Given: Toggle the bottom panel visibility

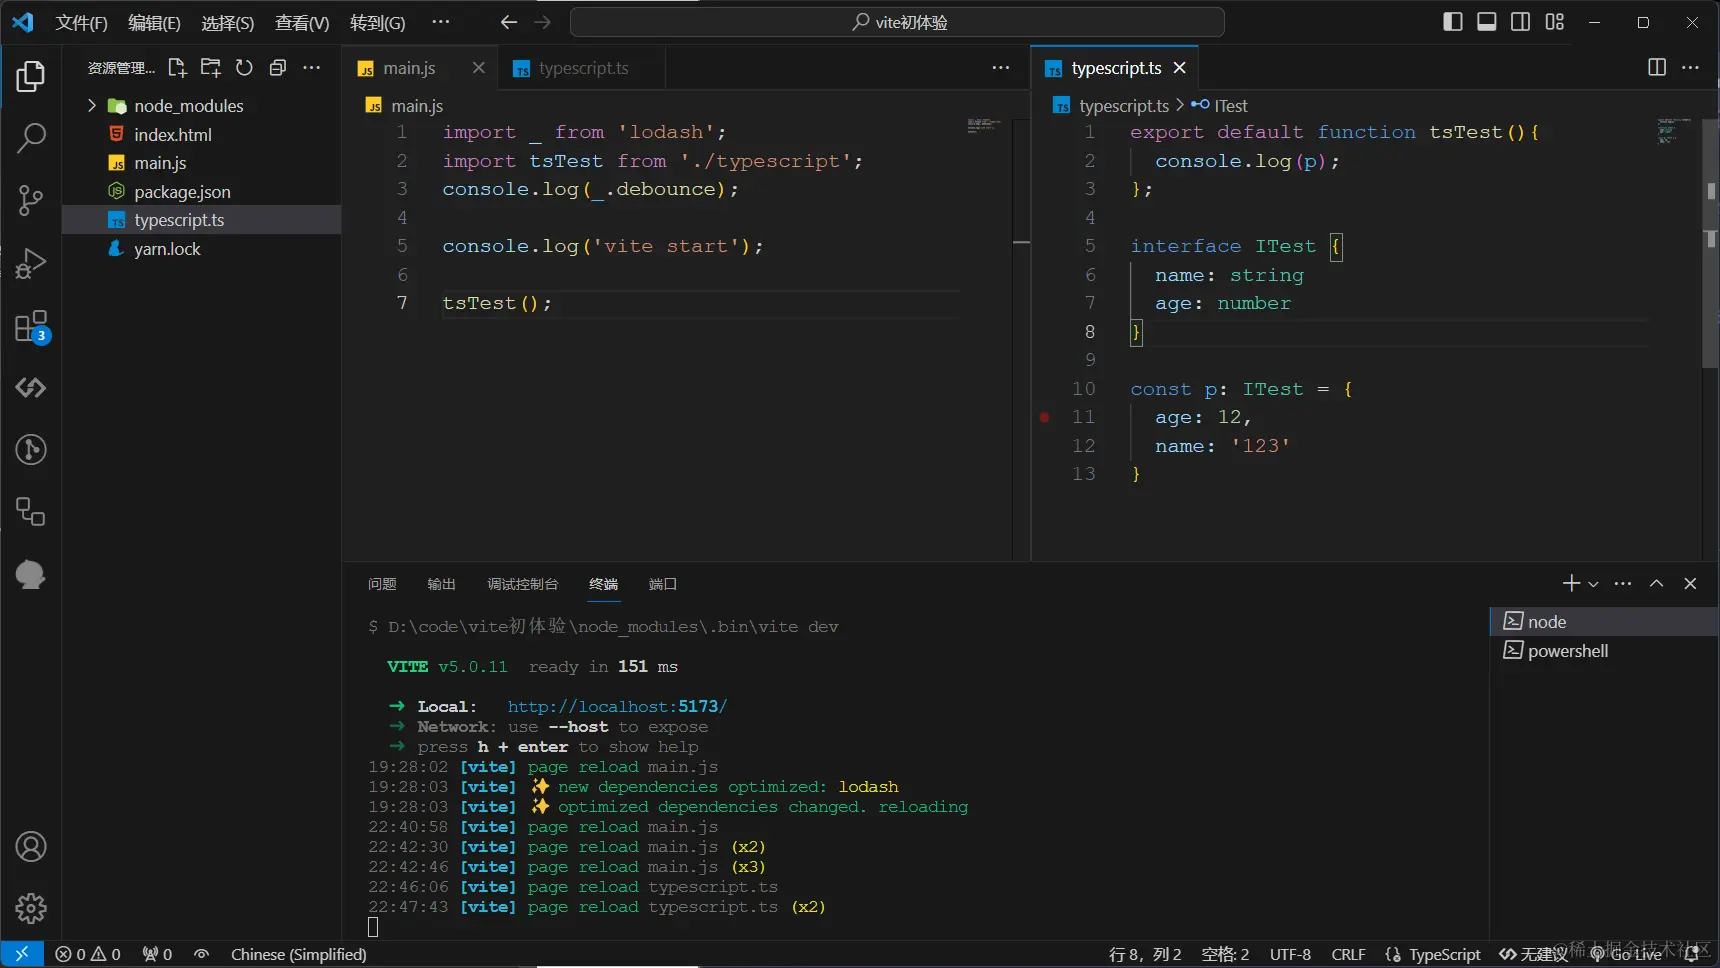Looking at the screenshot, I should click(1487, 22).
